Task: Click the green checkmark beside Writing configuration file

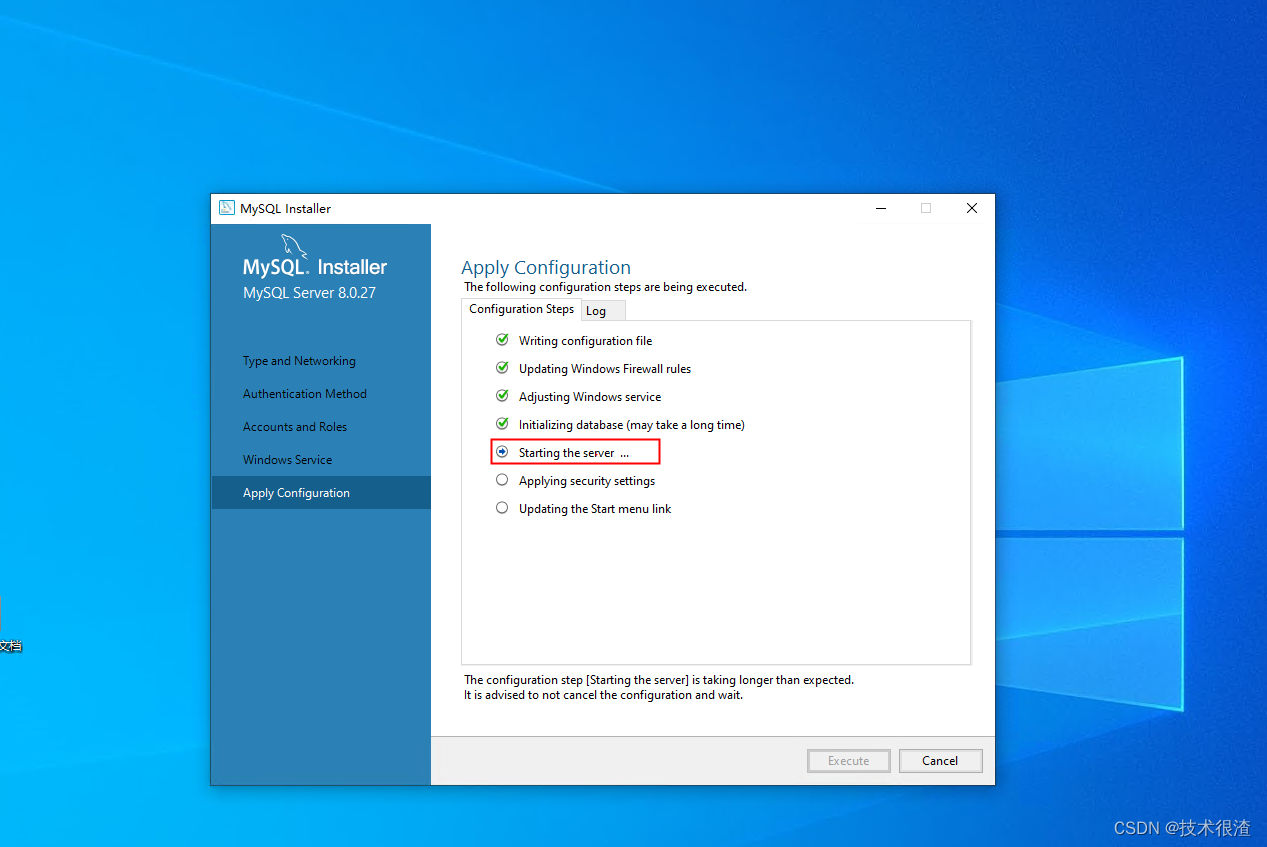Action: point(502,339)
